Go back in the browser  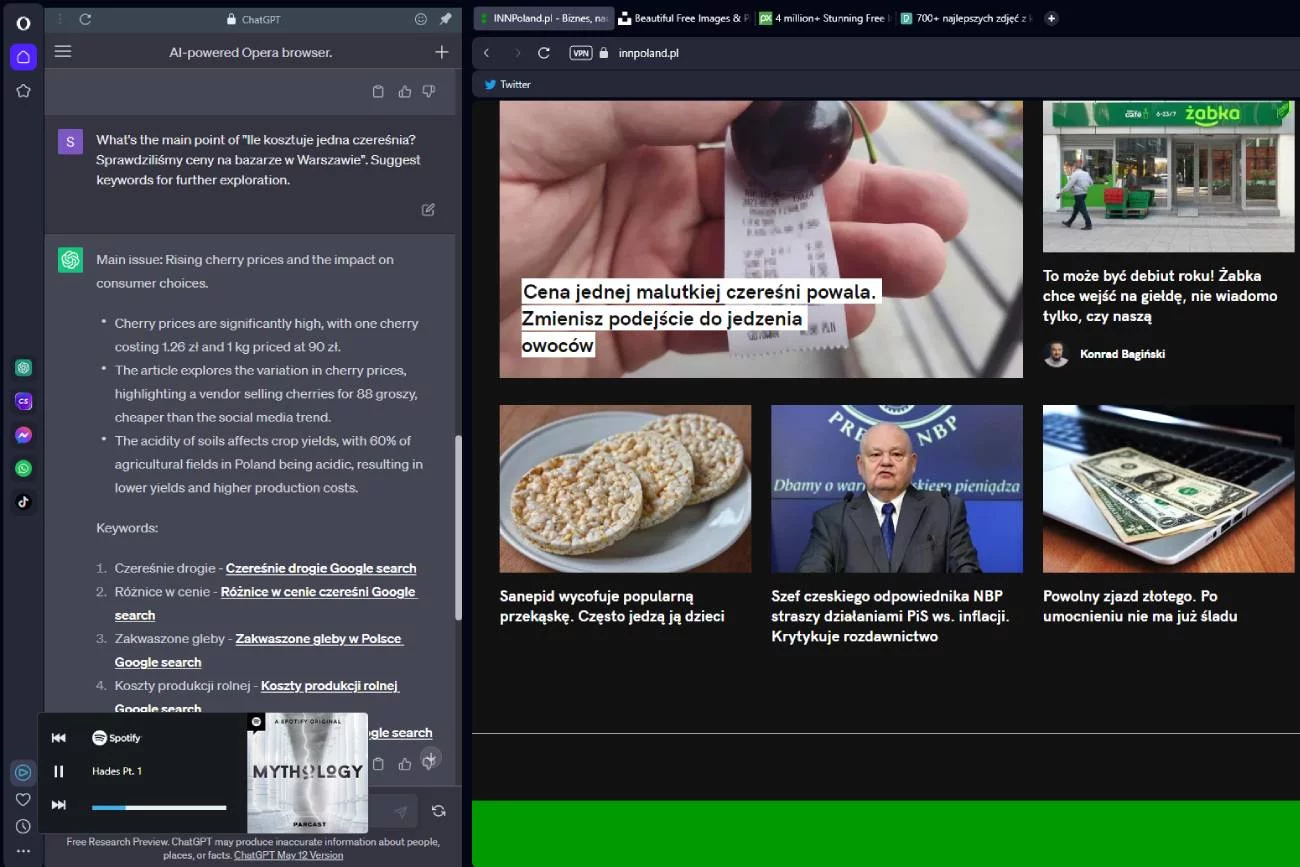point(487,53)
